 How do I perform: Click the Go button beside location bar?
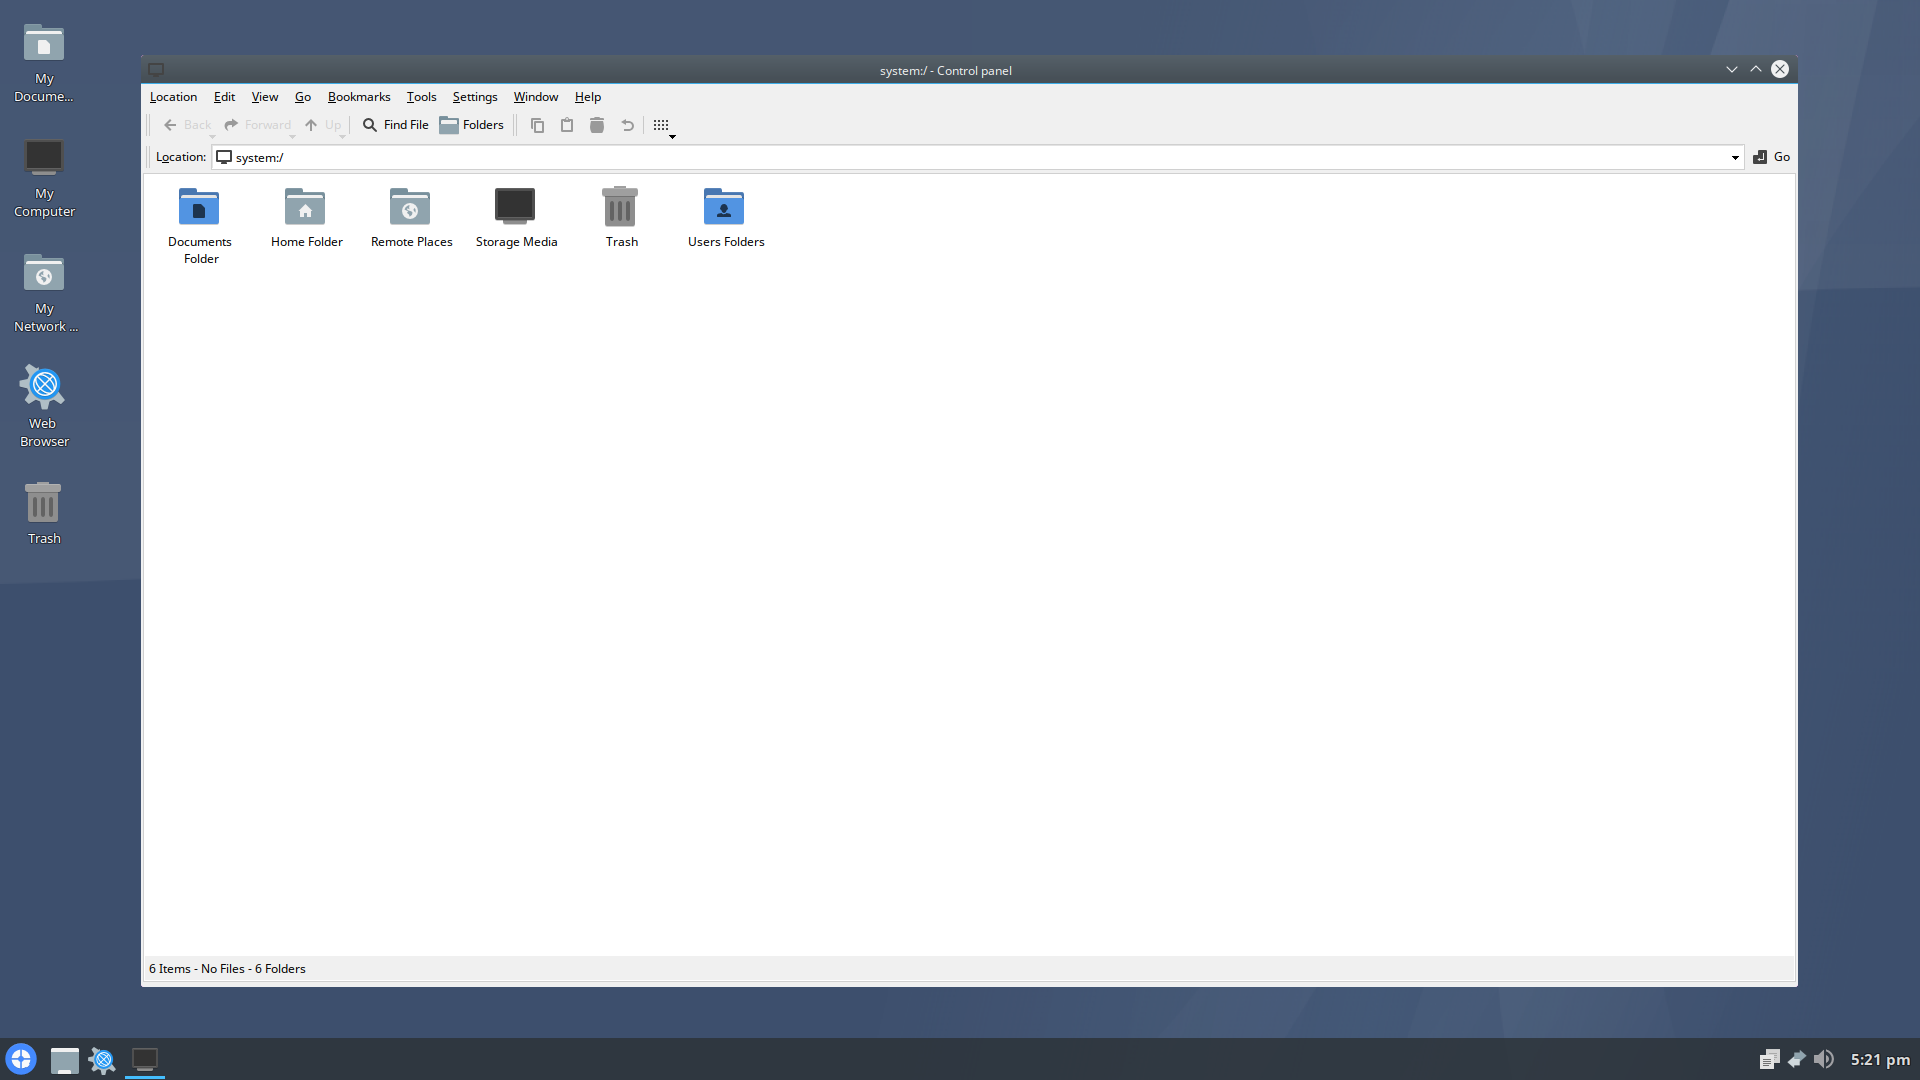pos(1771,157)
